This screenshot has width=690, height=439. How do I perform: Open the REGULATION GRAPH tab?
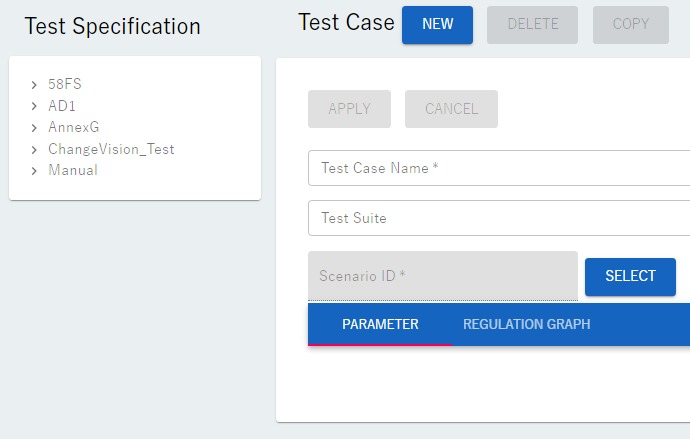point(526,325)
